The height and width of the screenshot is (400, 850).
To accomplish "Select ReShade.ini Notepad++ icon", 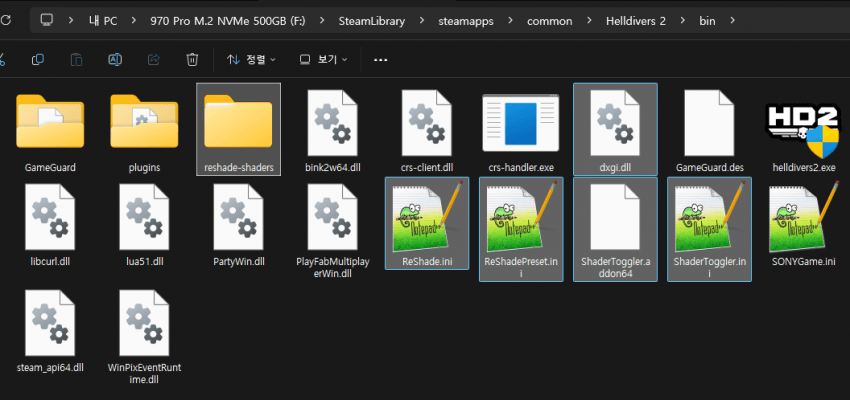I will pyautogui.click(x=427, y=217).
